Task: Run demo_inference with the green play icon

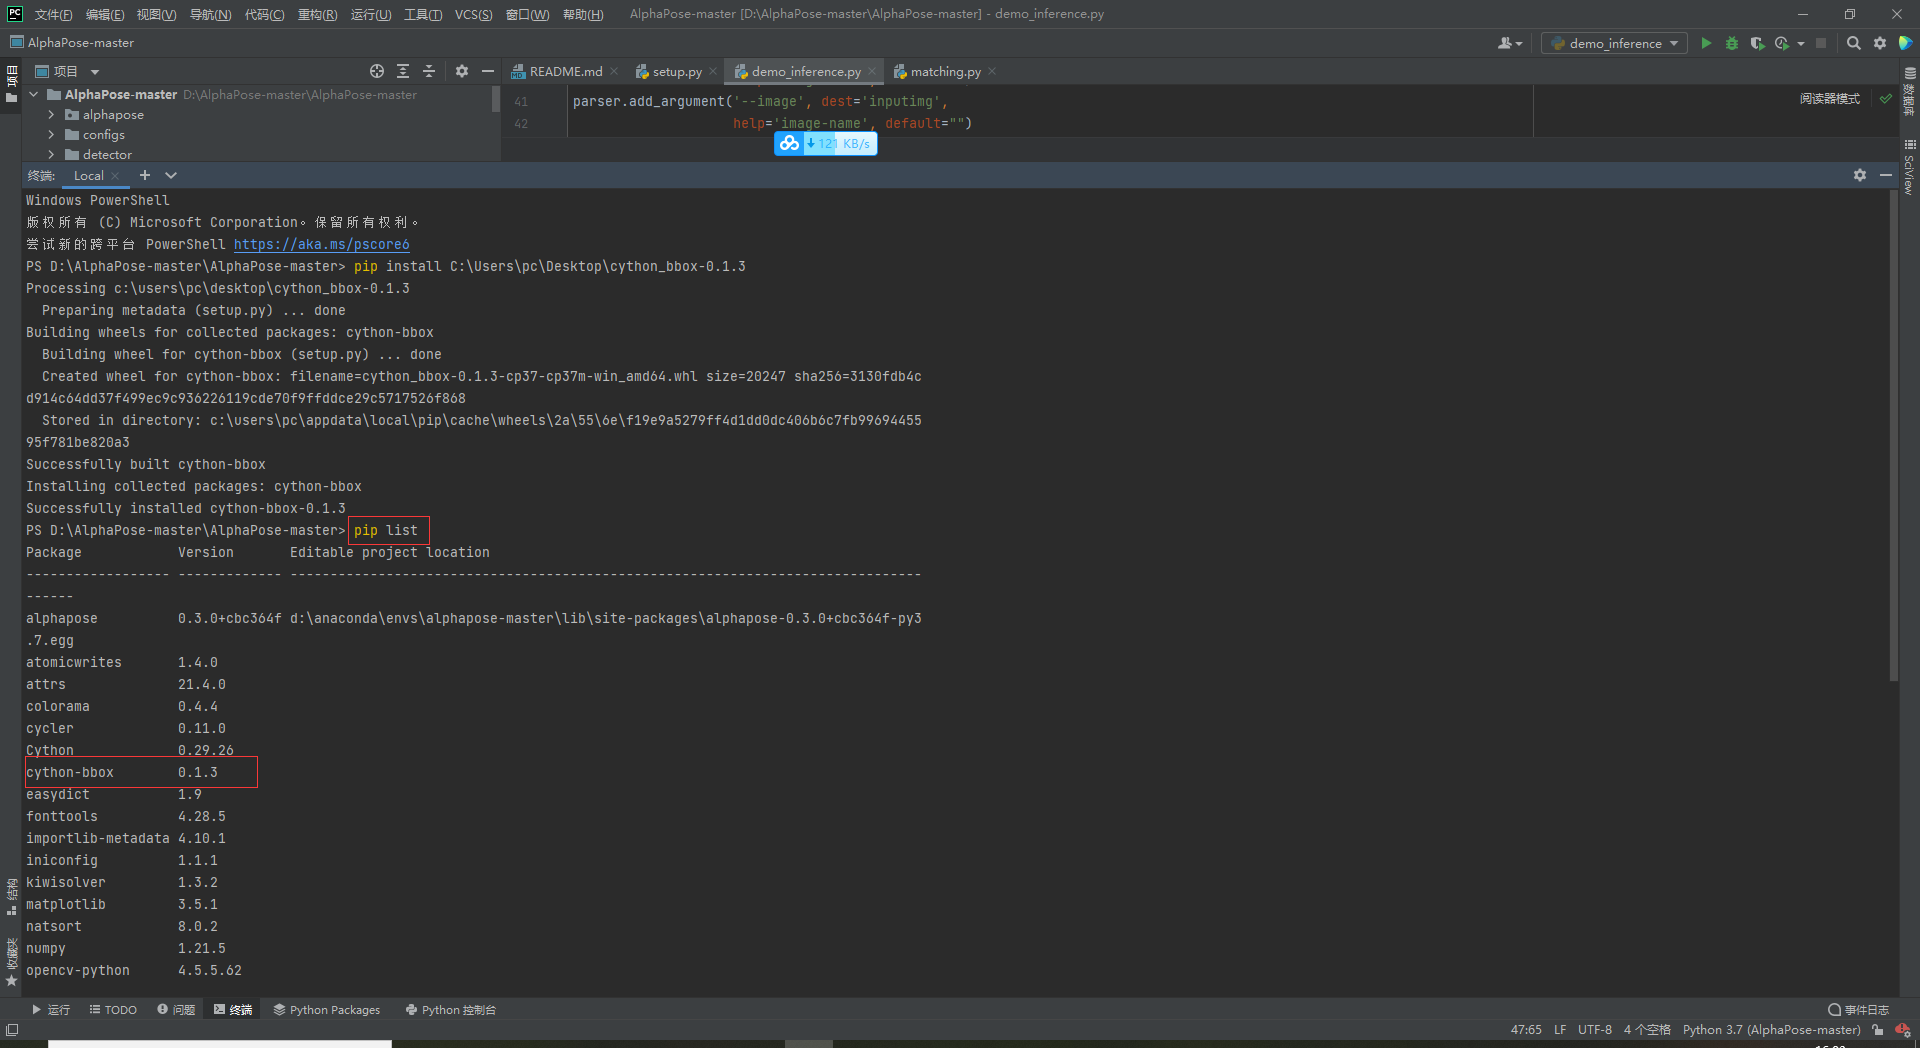Action: 1706,43
